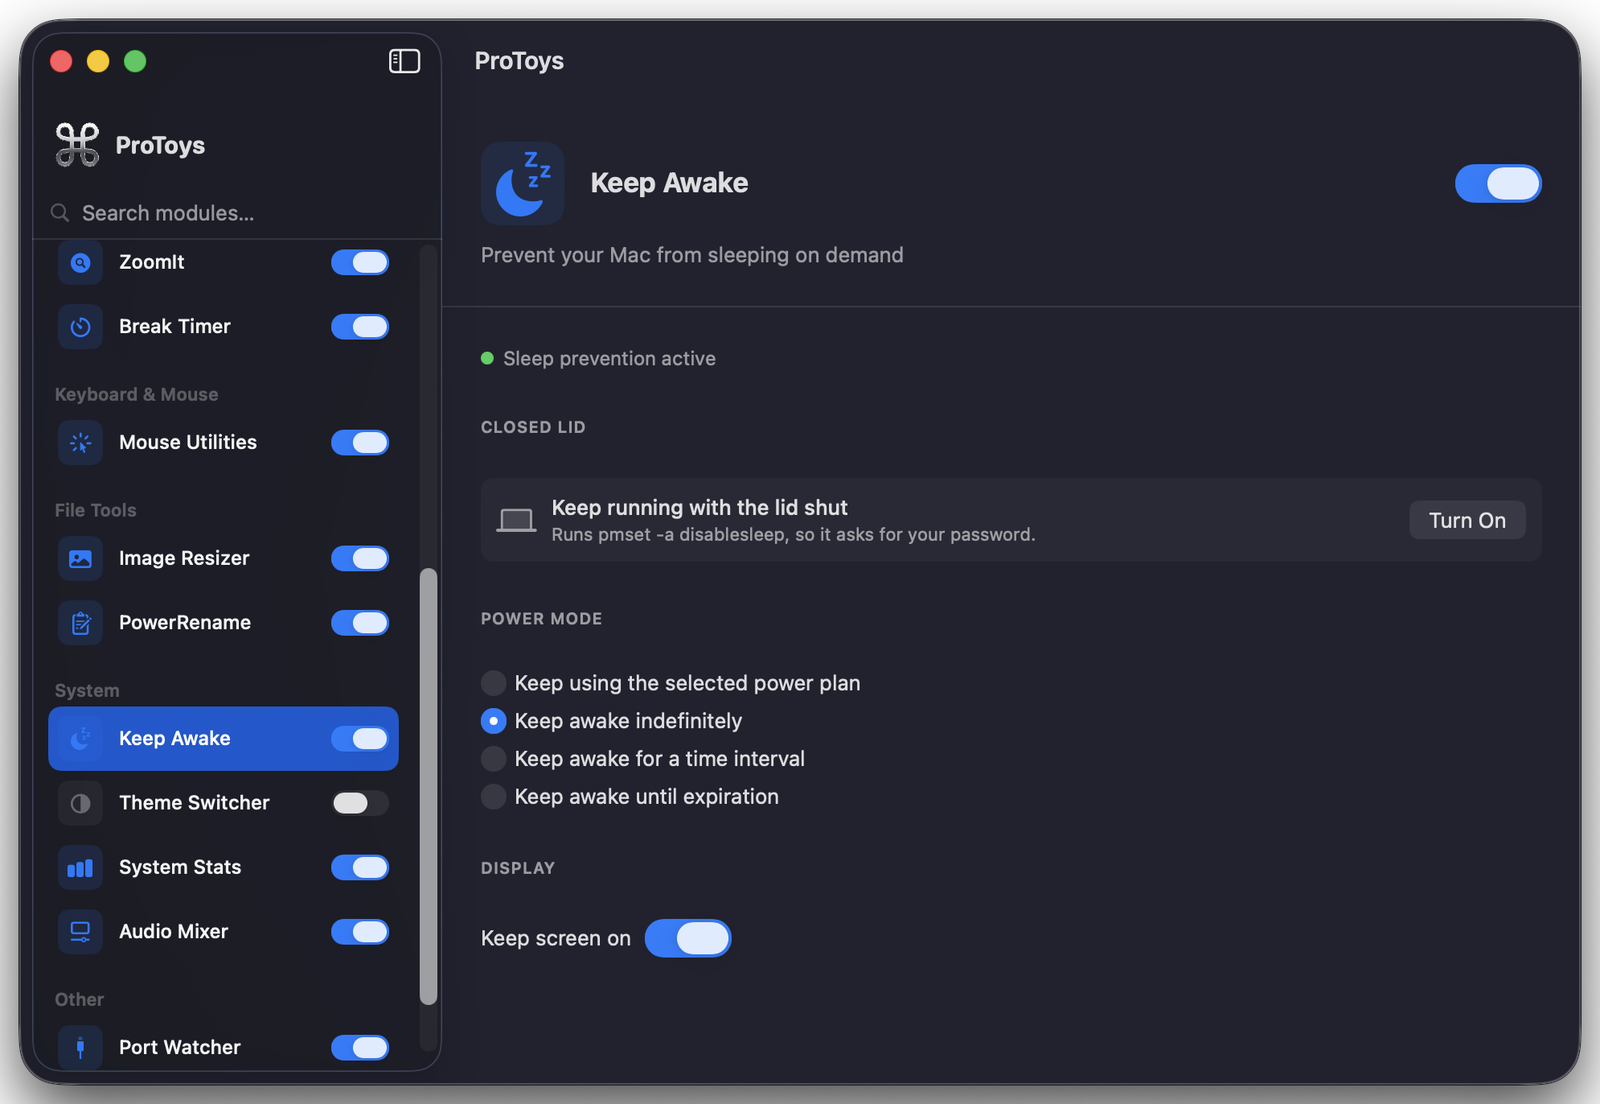
Task: Click the Sleep prevention active status text
Action: click(x=609, y=359)
